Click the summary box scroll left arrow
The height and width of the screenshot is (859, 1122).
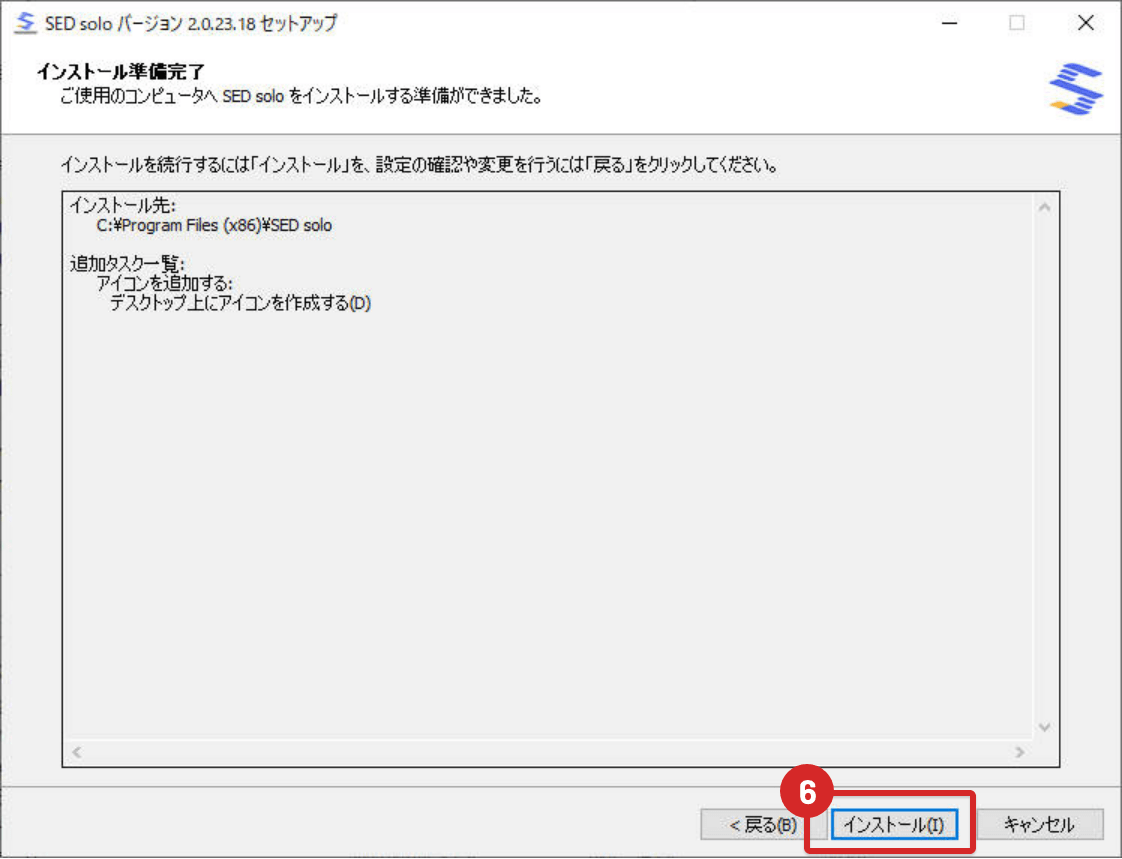[77, 752]
